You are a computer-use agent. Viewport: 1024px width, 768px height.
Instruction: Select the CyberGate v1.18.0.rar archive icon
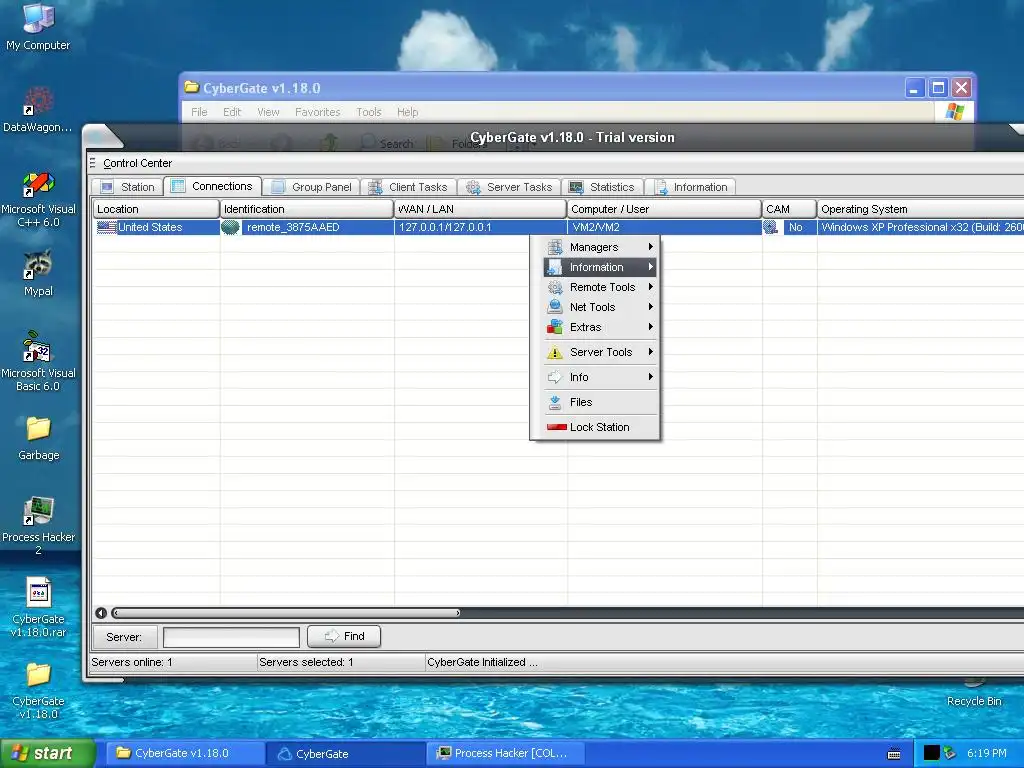point(38,607)
